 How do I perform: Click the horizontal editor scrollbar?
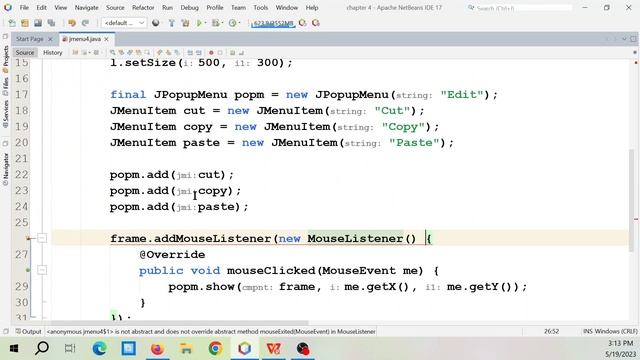[180, 323]
